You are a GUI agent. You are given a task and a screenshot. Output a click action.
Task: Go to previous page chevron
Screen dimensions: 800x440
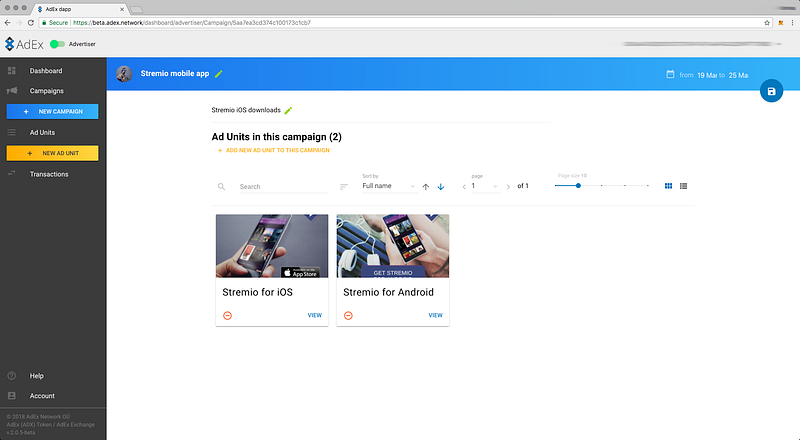point(464,187)
